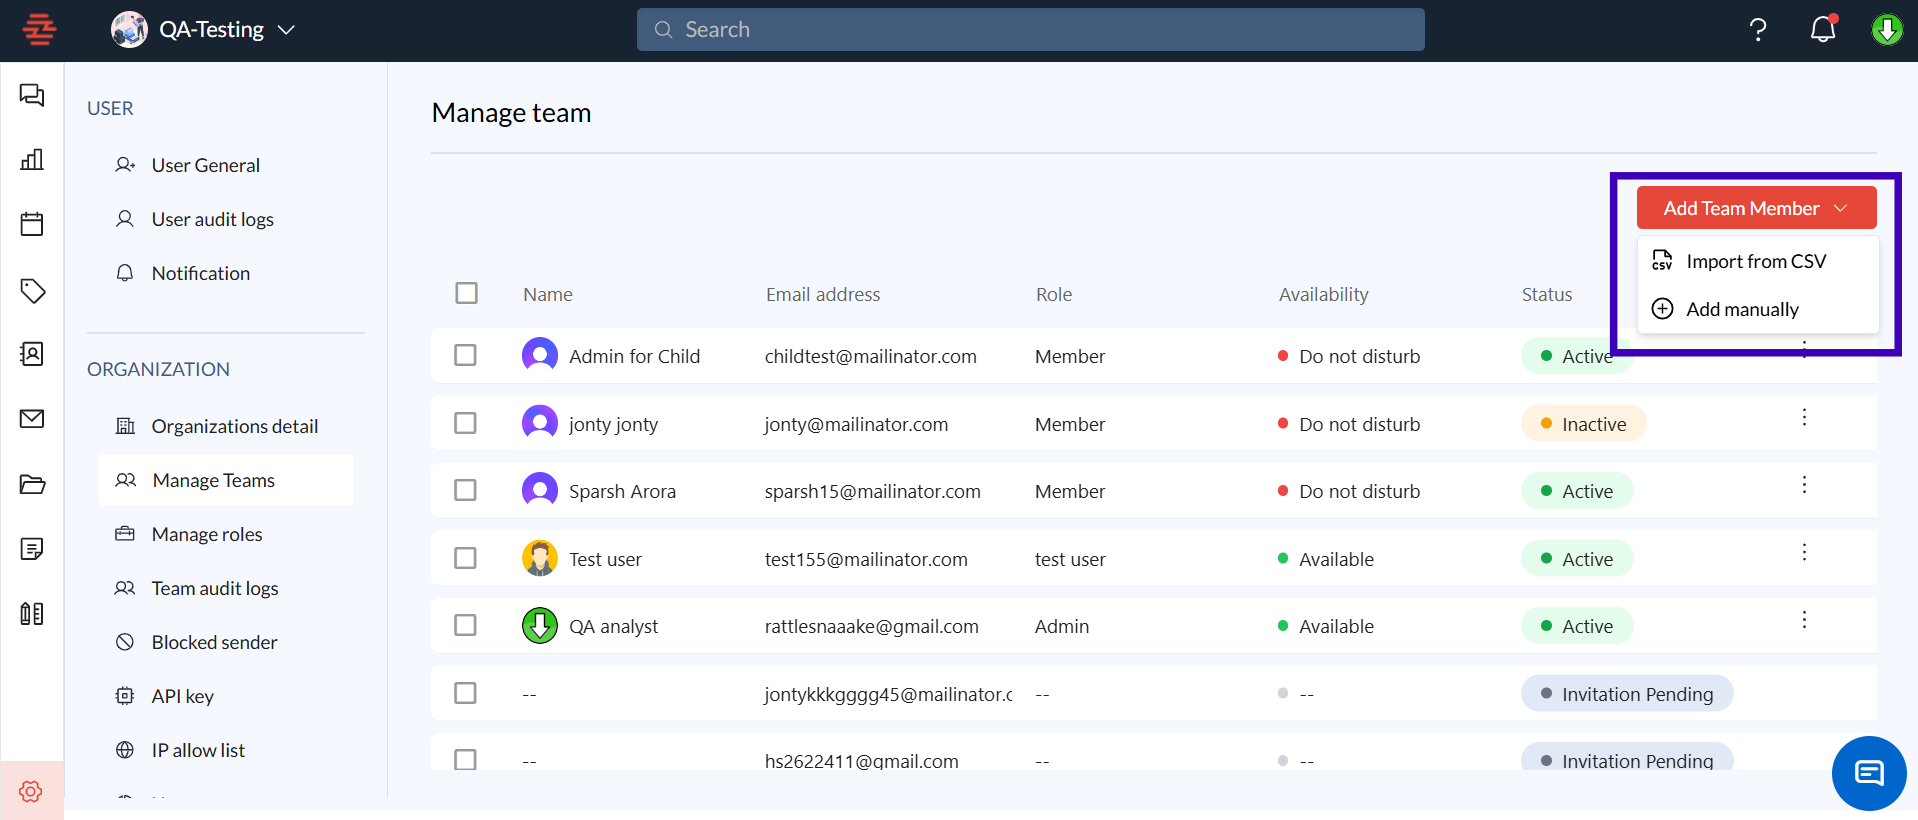Image resolution: width=1918 pixels, height=820 pixels.
Task: Choose Import from CSV option
Action: point(1755,261)
